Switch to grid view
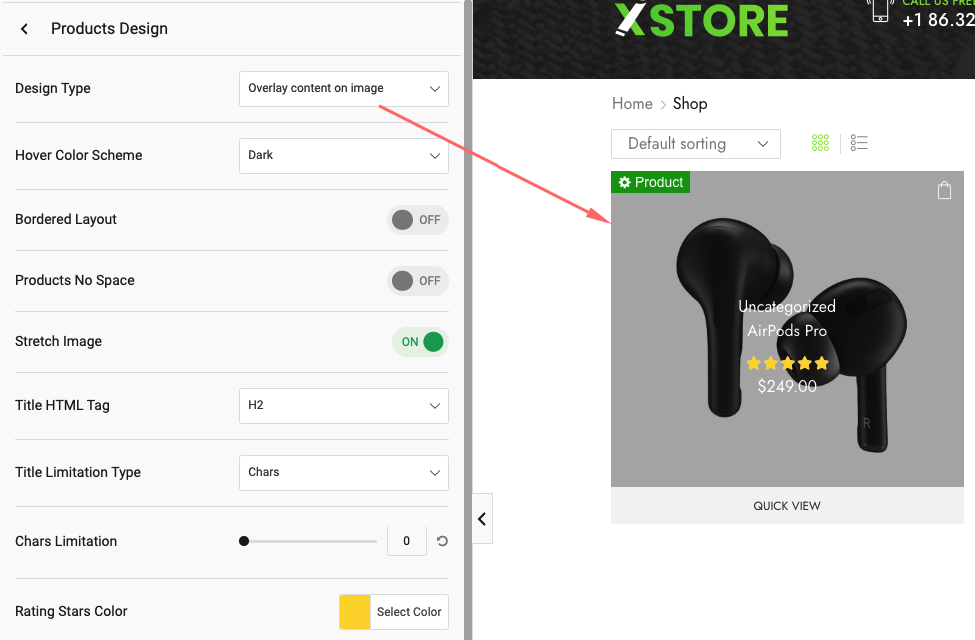Image resolution: width=975 pixels, height=640 pixels. click(x=820, y=143)
